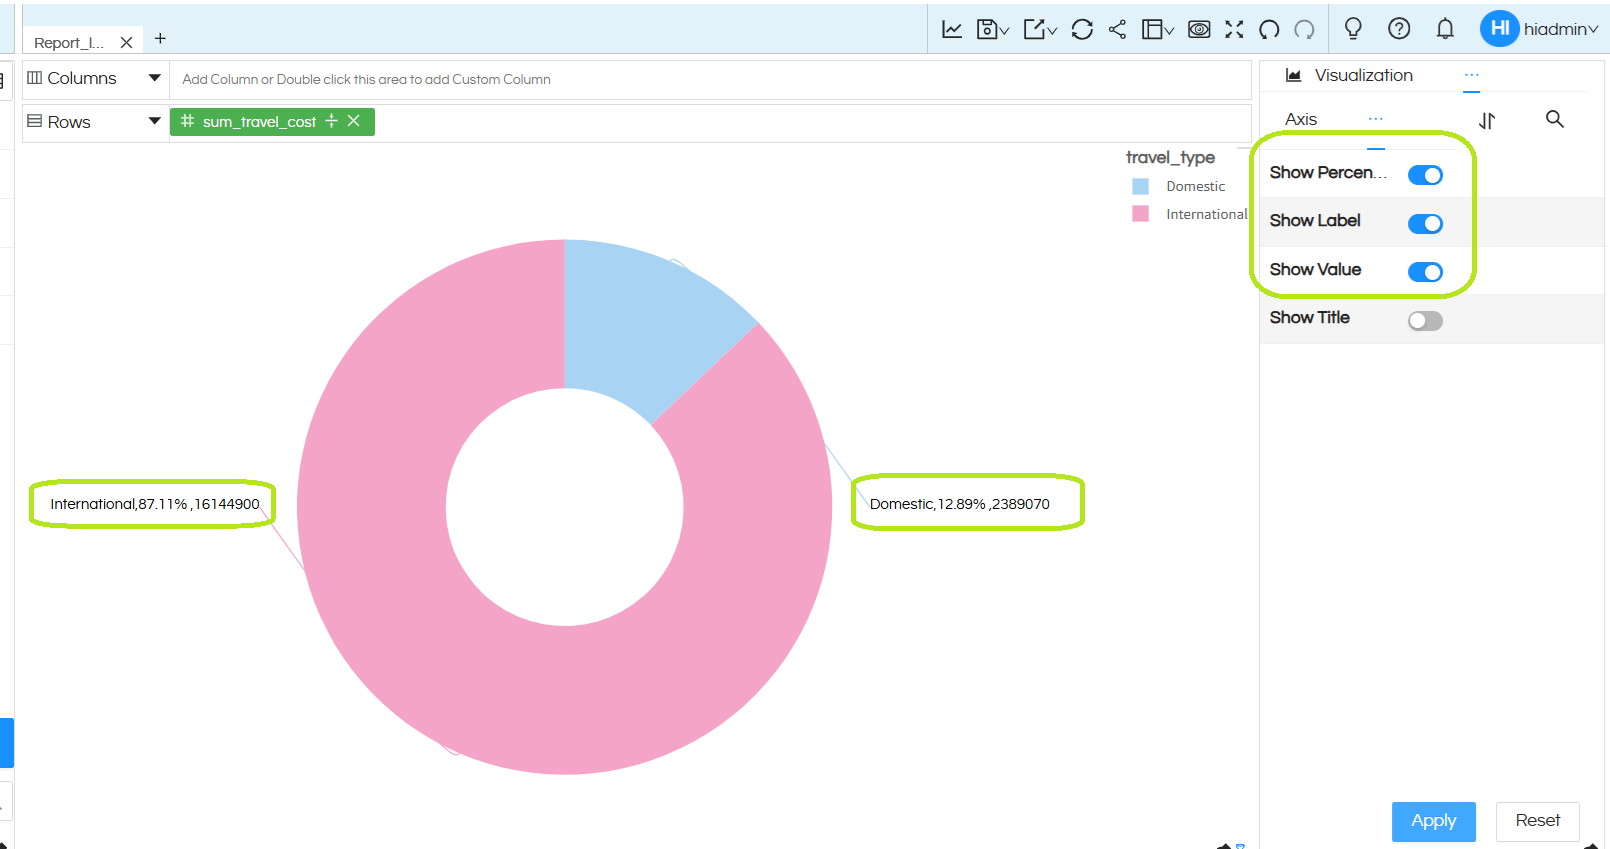Share the report
Screen dimensions: 1610x849
1117,29
